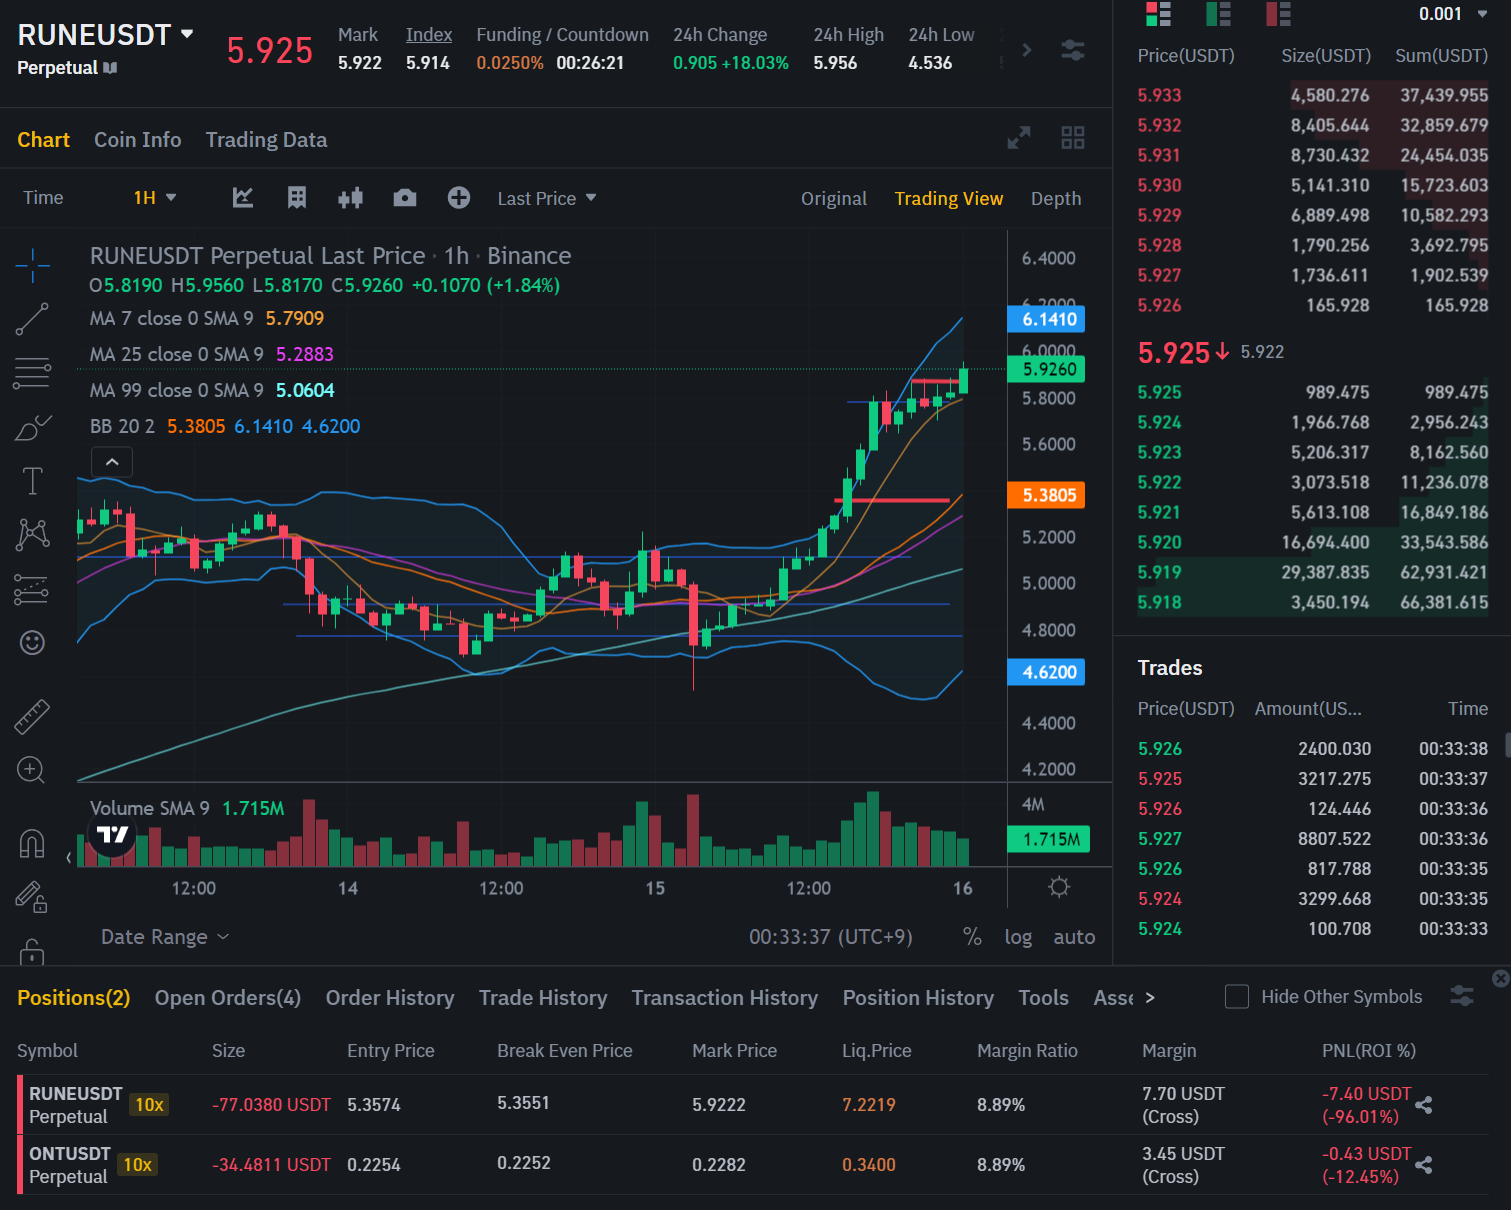Open the Last Price dropdown
Image resolution: width=1511 pixels, height=1210 pixels.
pyautogui.click(x=547, y=198)
